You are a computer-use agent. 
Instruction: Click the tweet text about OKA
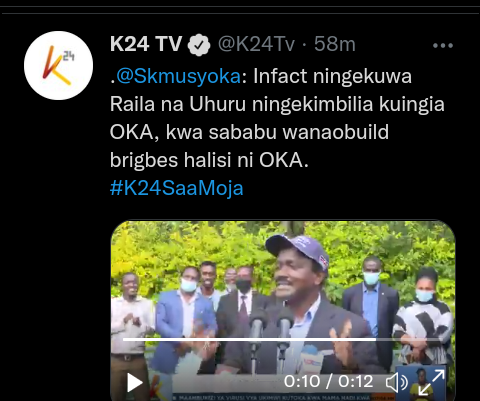pos(277,118)
